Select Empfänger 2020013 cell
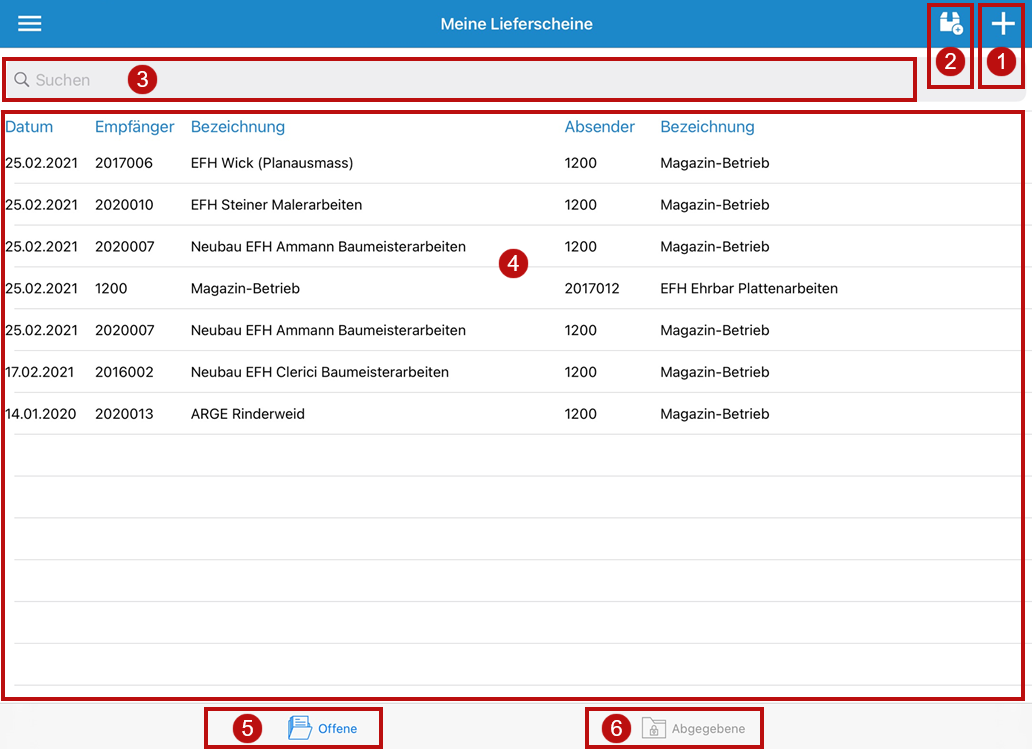Screen dimensions: 1032x749 pyautogui.click(x=124, y=414)
